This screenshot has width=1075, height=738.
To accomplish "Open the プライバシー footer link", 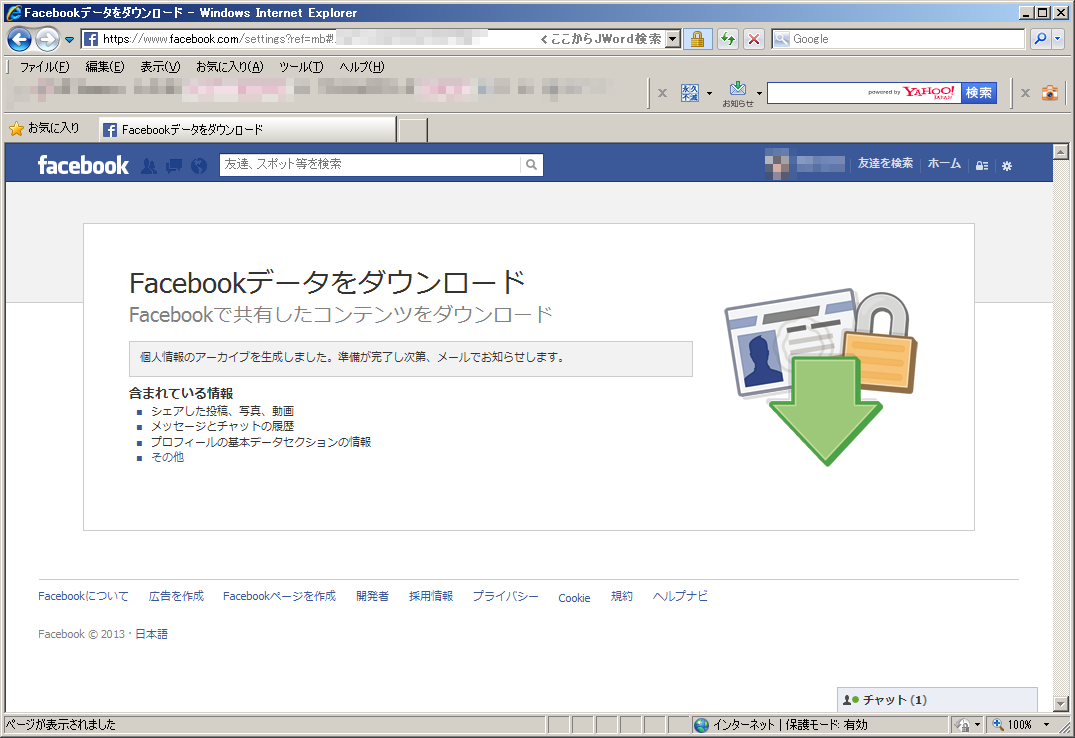I will [505, 596].
